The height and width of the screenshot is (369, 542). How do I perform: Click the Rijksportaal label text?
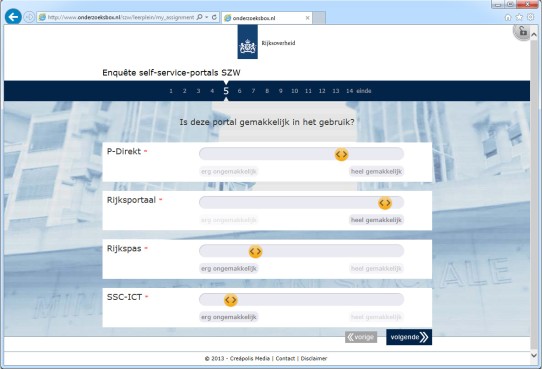coord(131,200)
